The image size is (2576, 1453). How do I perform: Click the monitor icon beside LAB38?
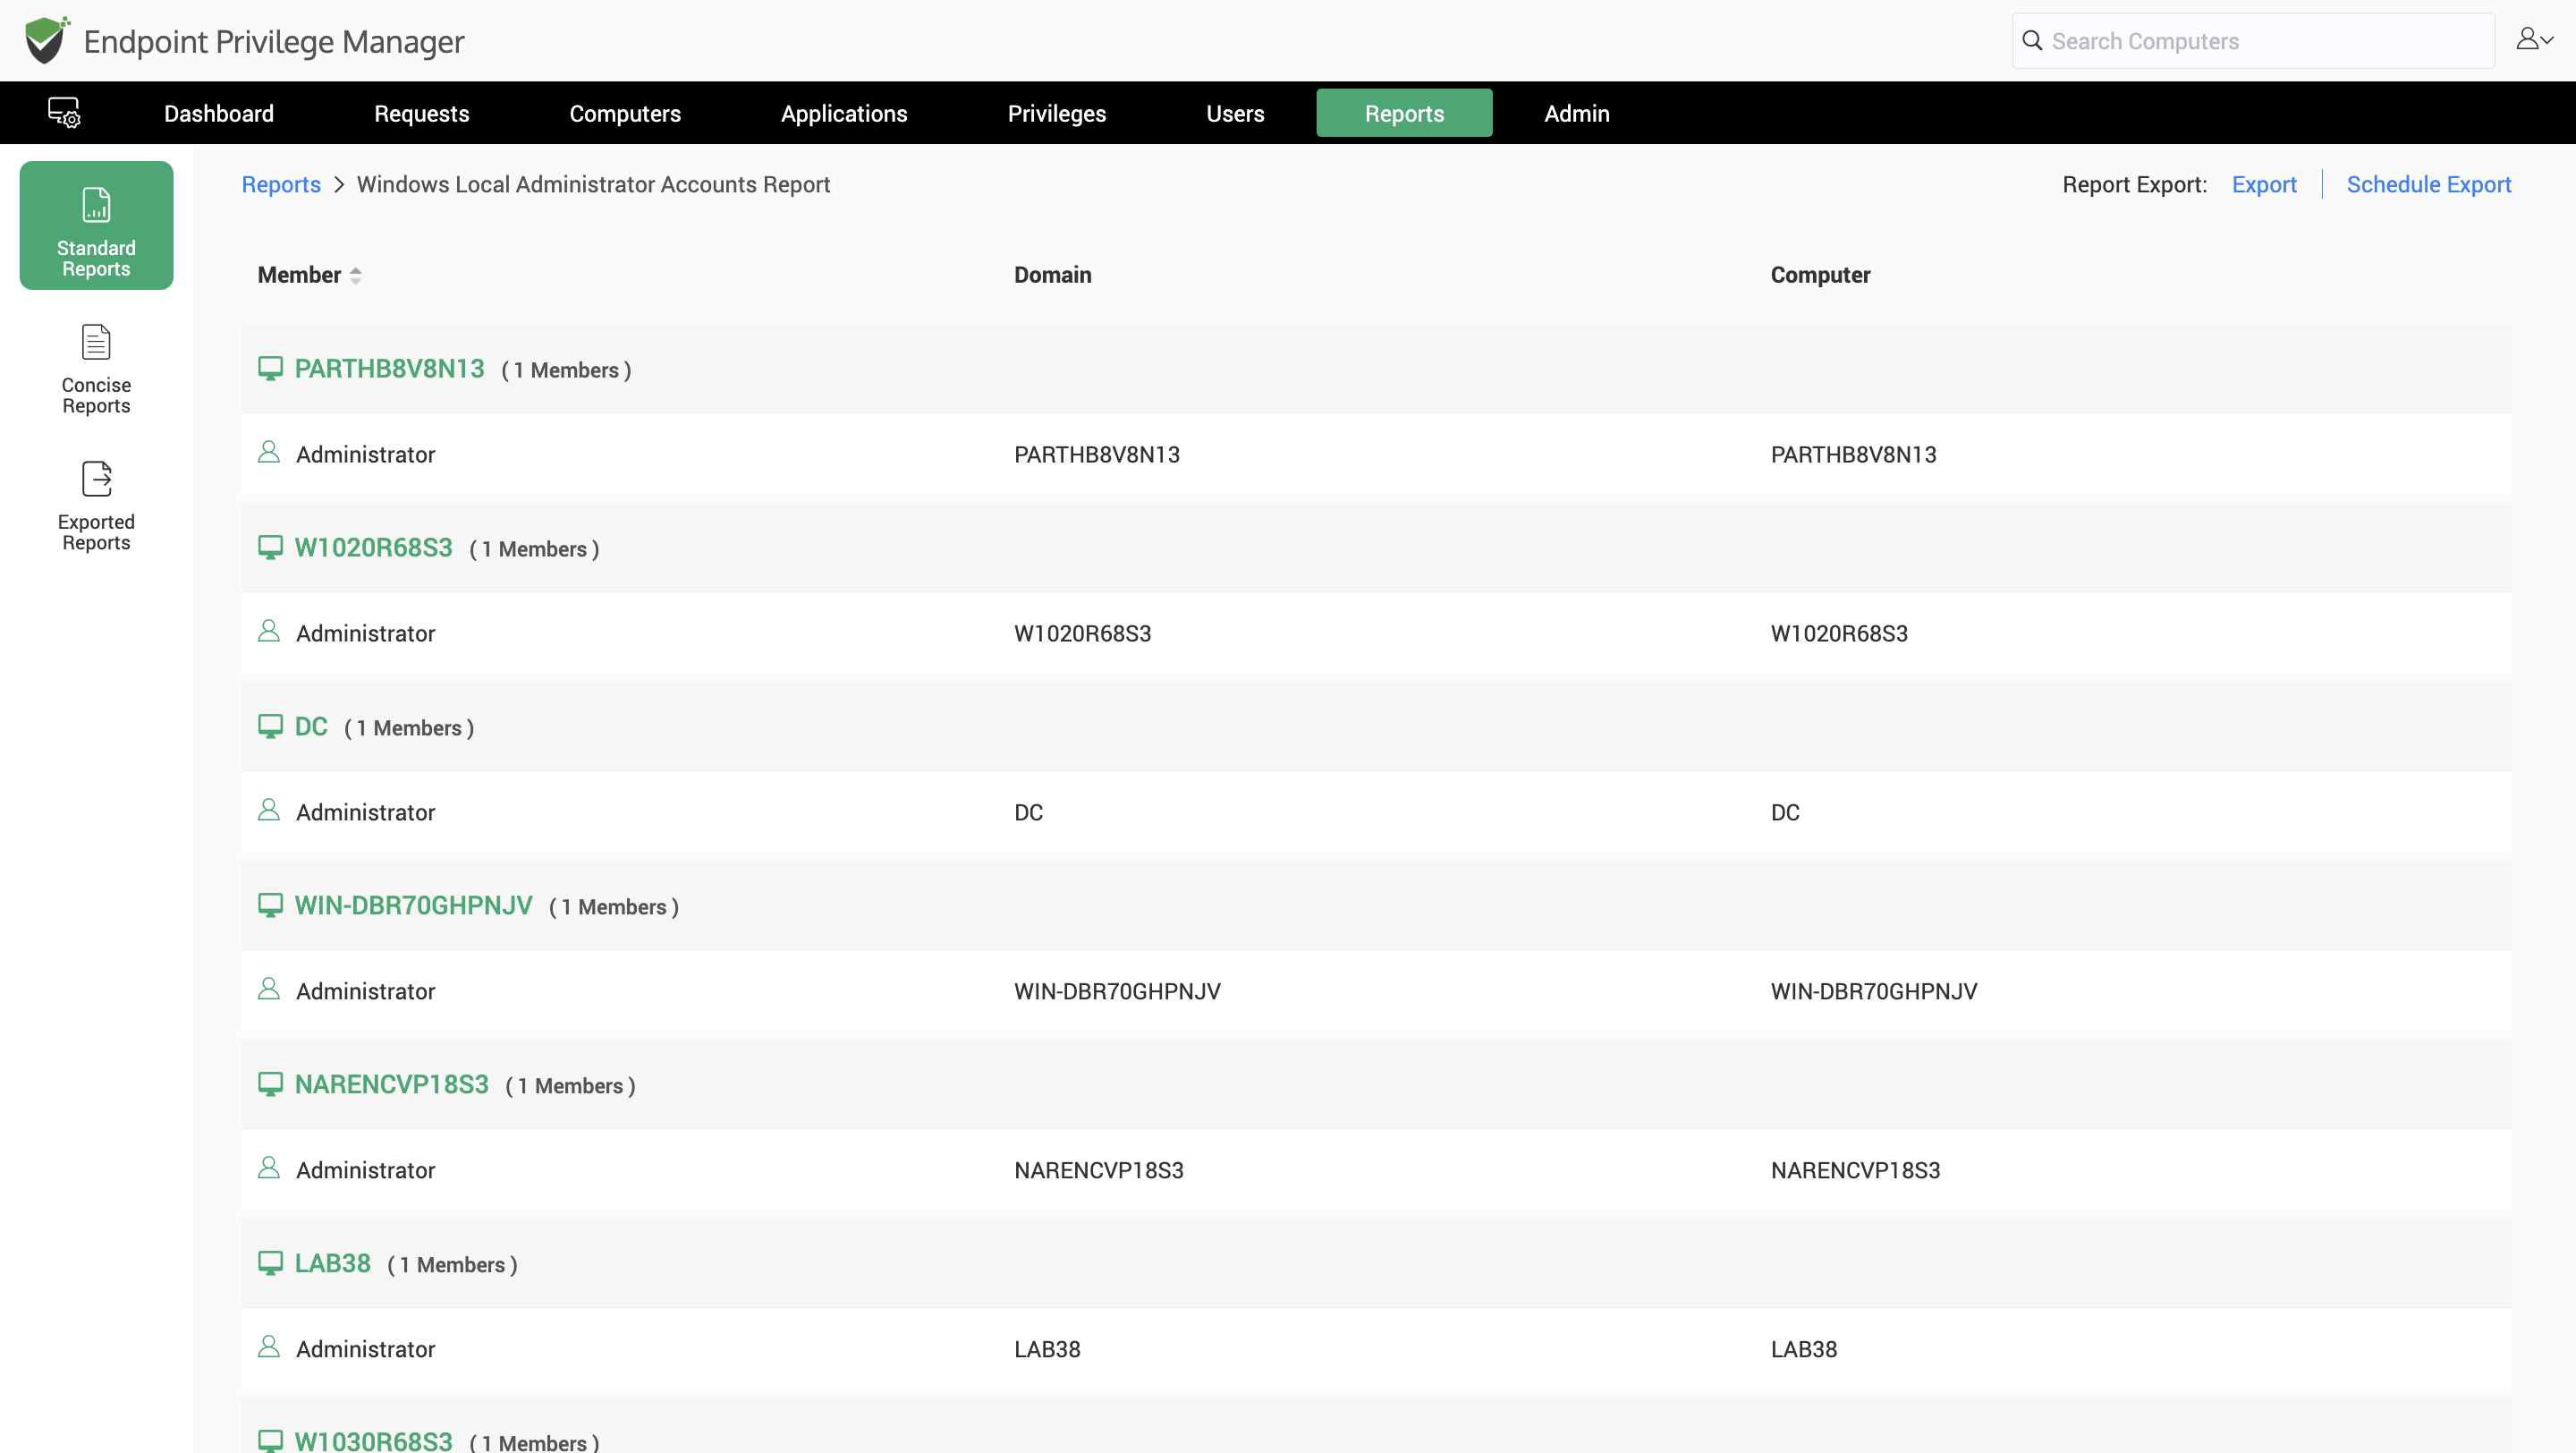[x=270, y=1263]
